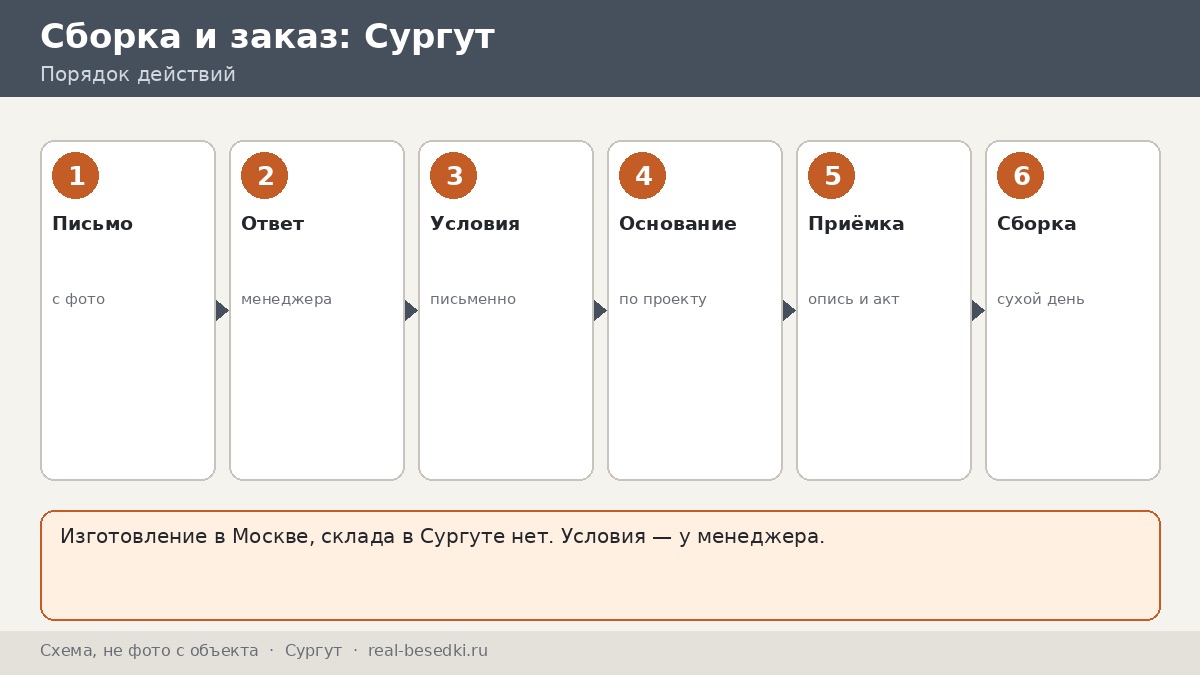This screenshot has width=1200, height=675.
Task: Click footer text 'Схема, не фото с объекта'
Action: coord(149,651)
